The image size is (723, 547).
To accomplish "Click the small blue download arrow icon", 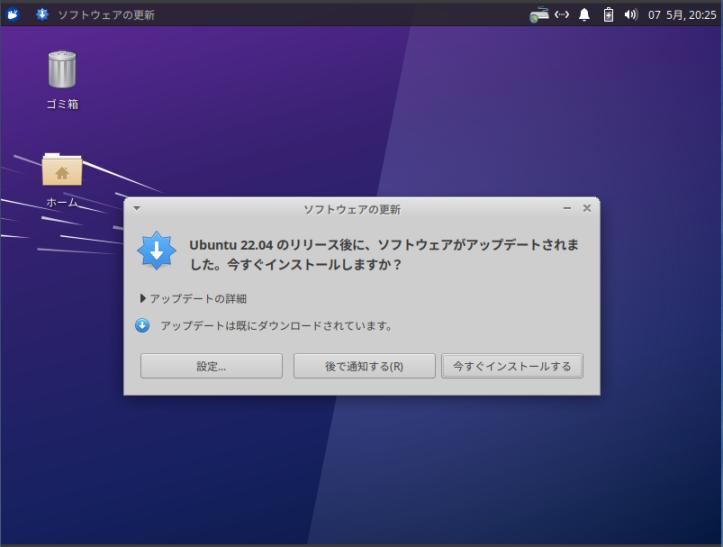I will pos(142,326).
